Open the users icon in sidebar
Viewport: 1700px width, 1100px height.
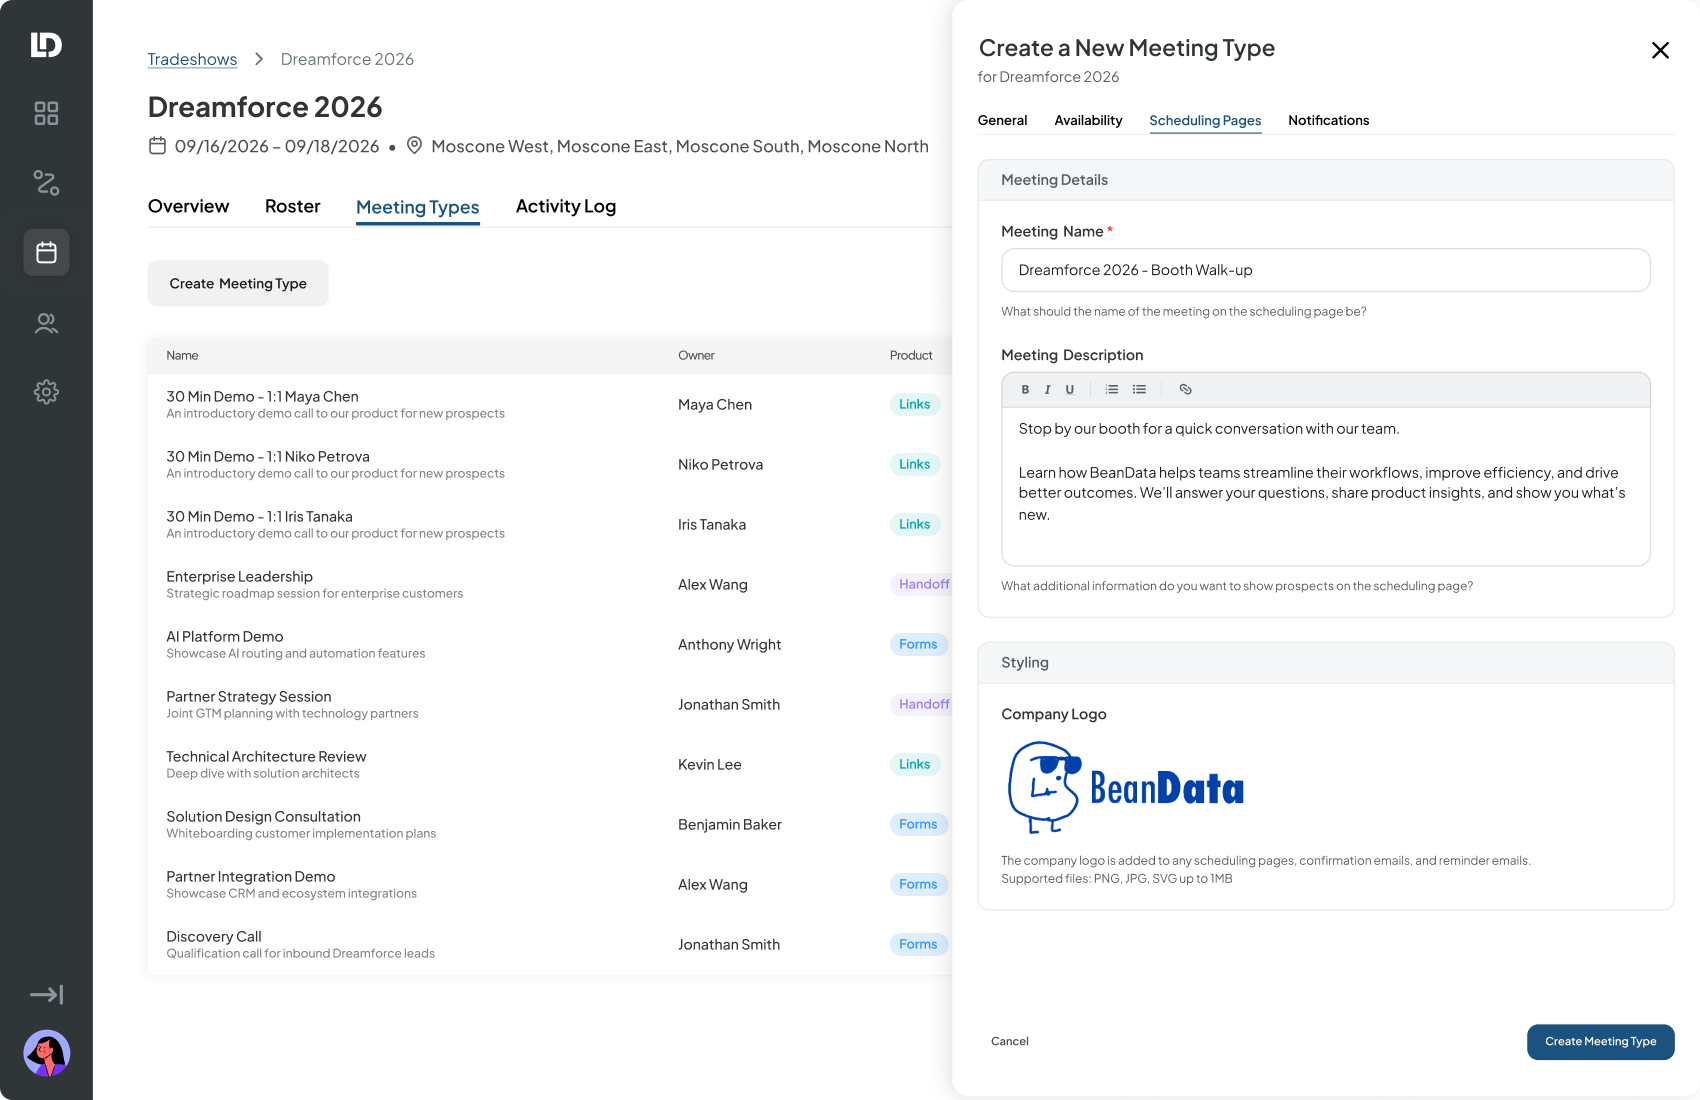[x=46, y=323]
